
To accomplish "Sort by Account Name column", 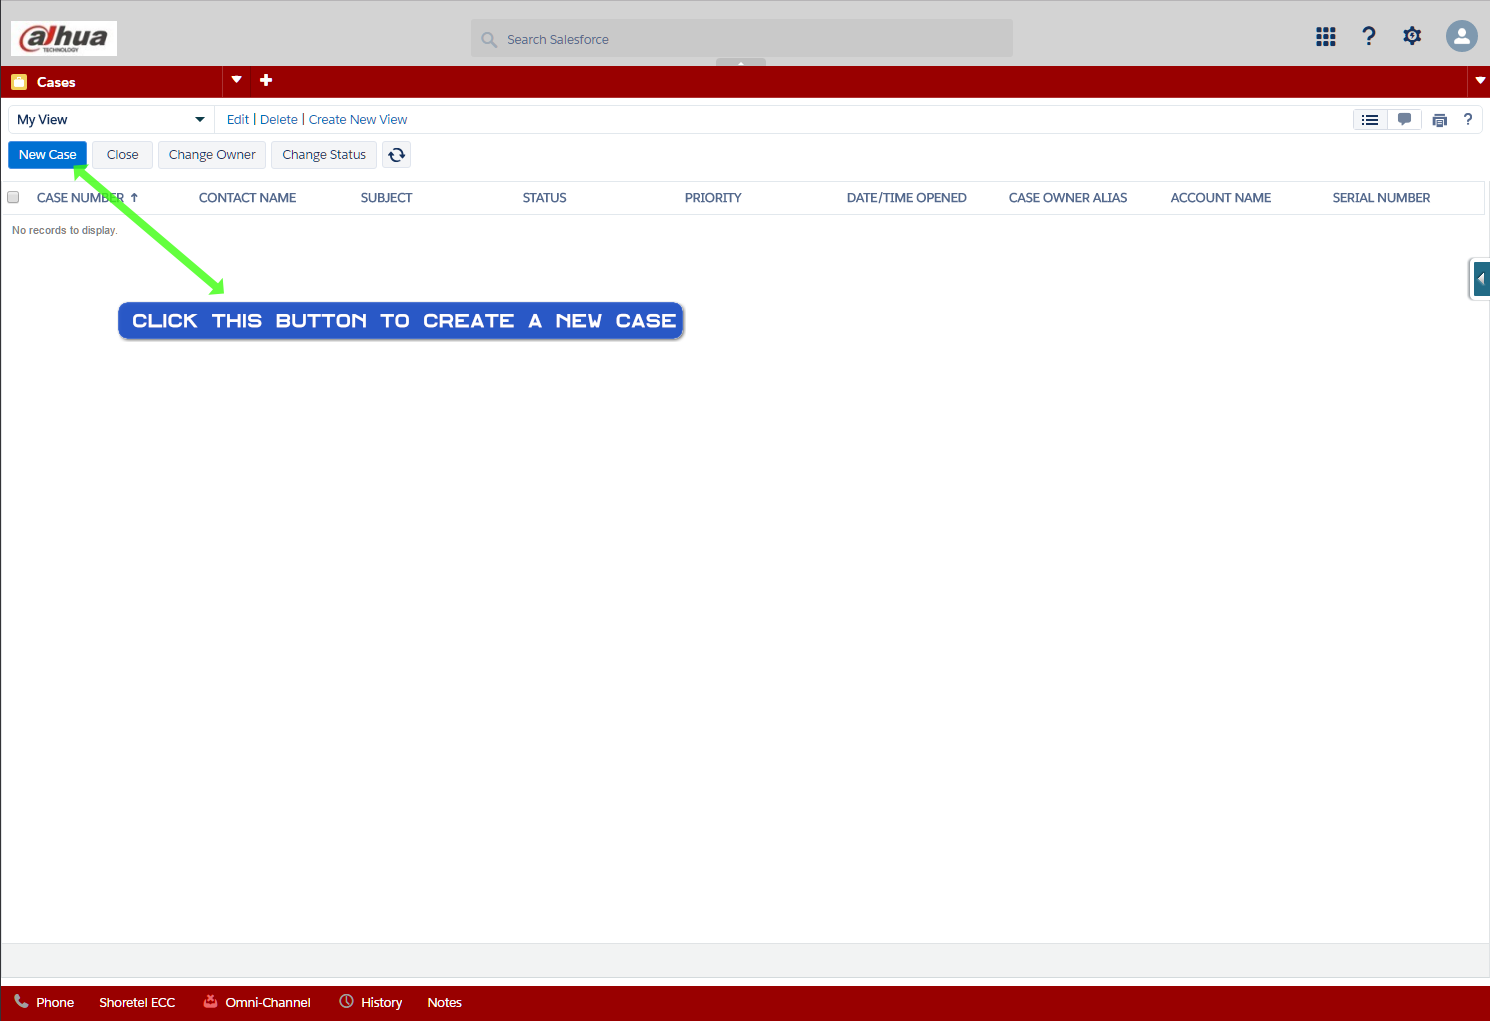I will point(1221,198).
